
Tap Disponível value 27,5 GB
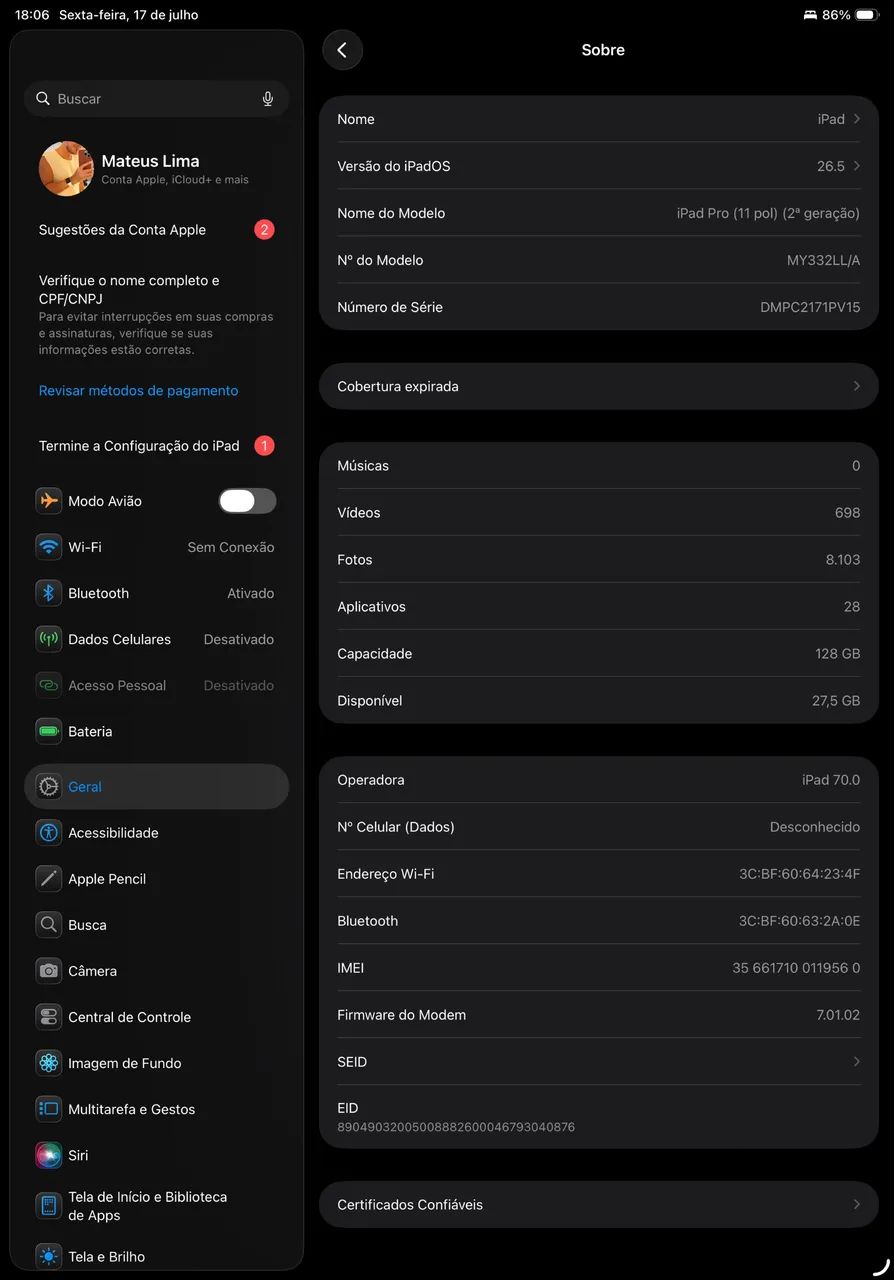click(x=836, y=701)
